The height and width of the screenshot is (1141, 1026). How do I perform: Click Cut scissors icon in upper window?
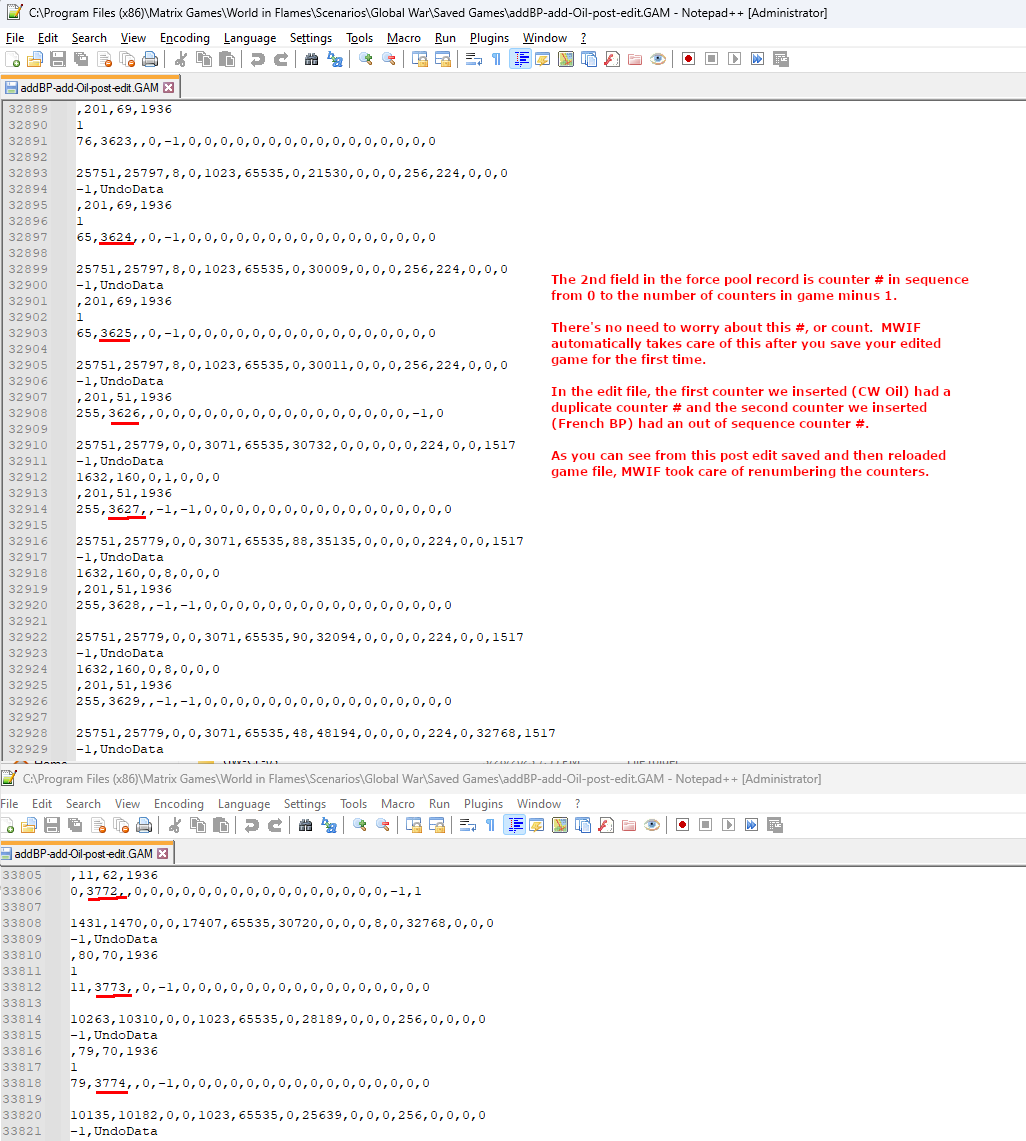pyautogui.click(x=181, y=60)
